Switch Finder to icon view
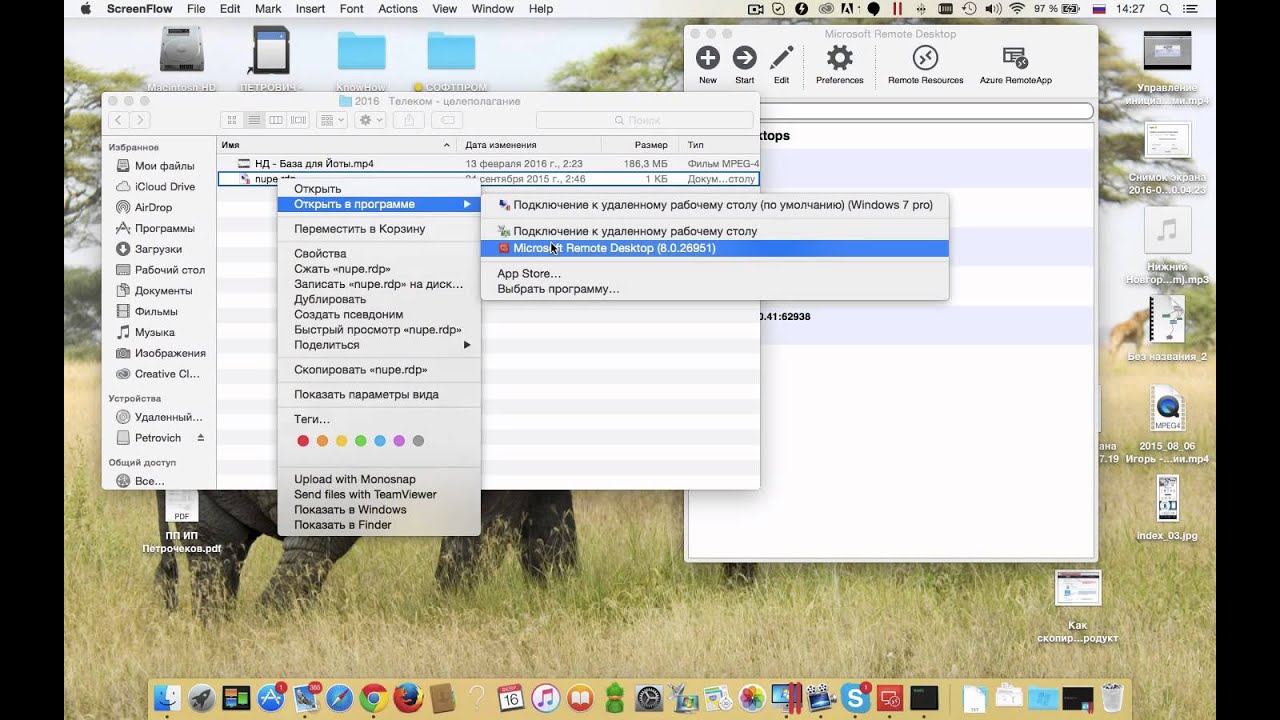Viewport: 1280px width, 720px height. tap(231, 120)
